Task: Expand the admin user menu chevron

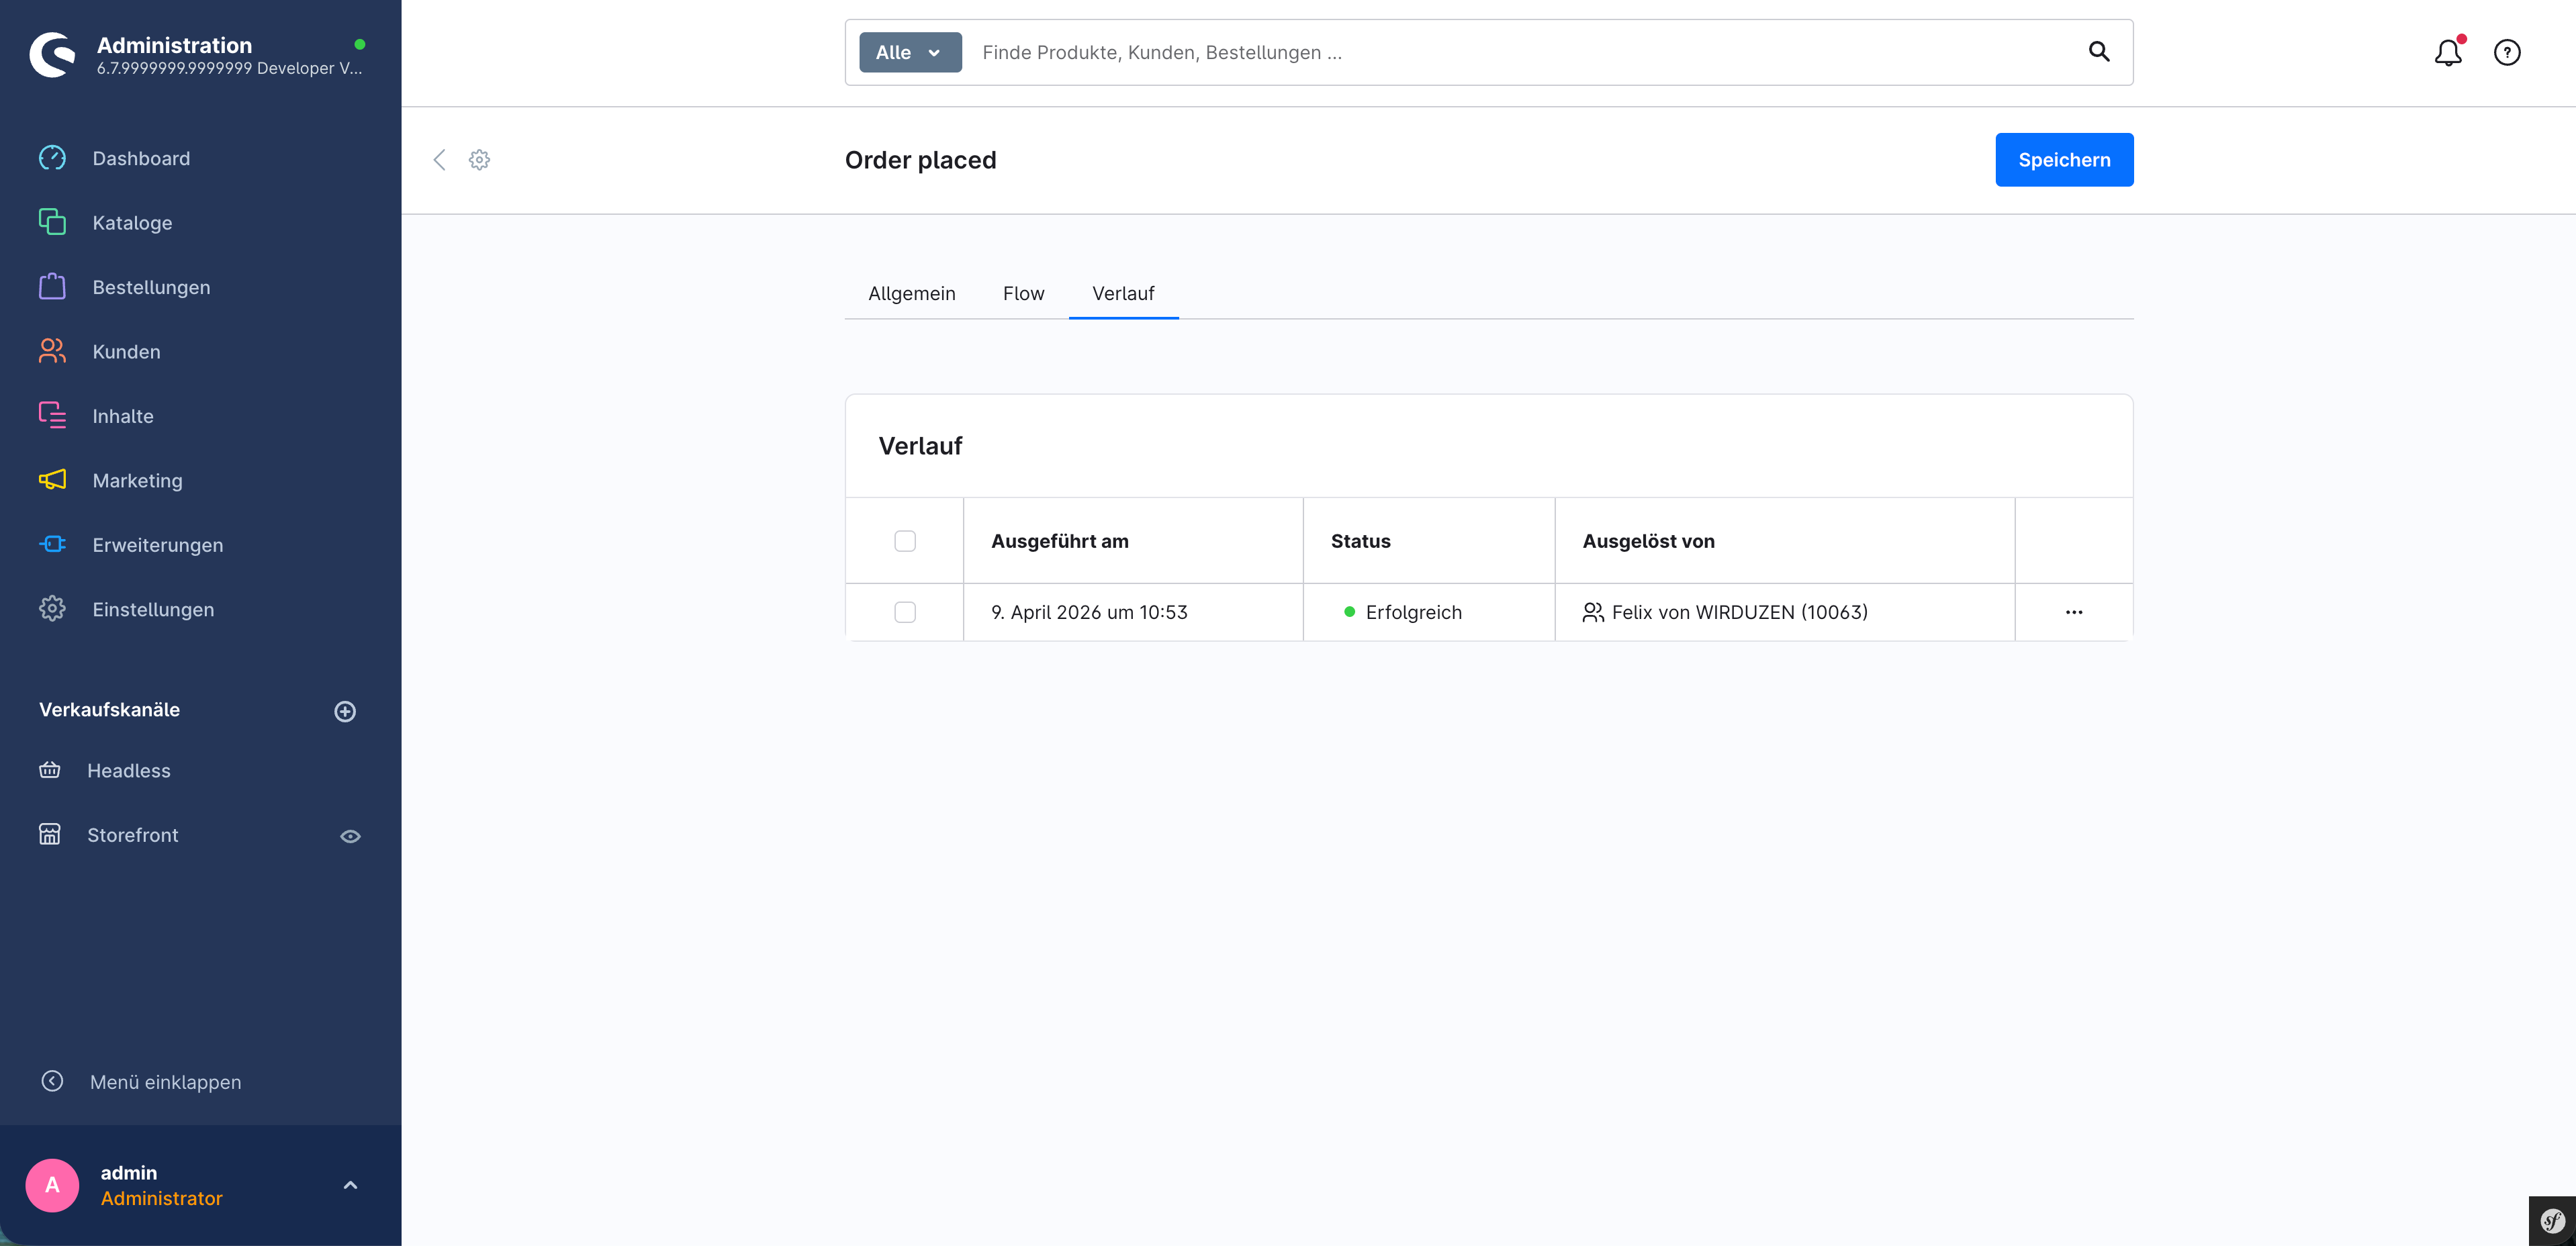Action: (350, 1185)
